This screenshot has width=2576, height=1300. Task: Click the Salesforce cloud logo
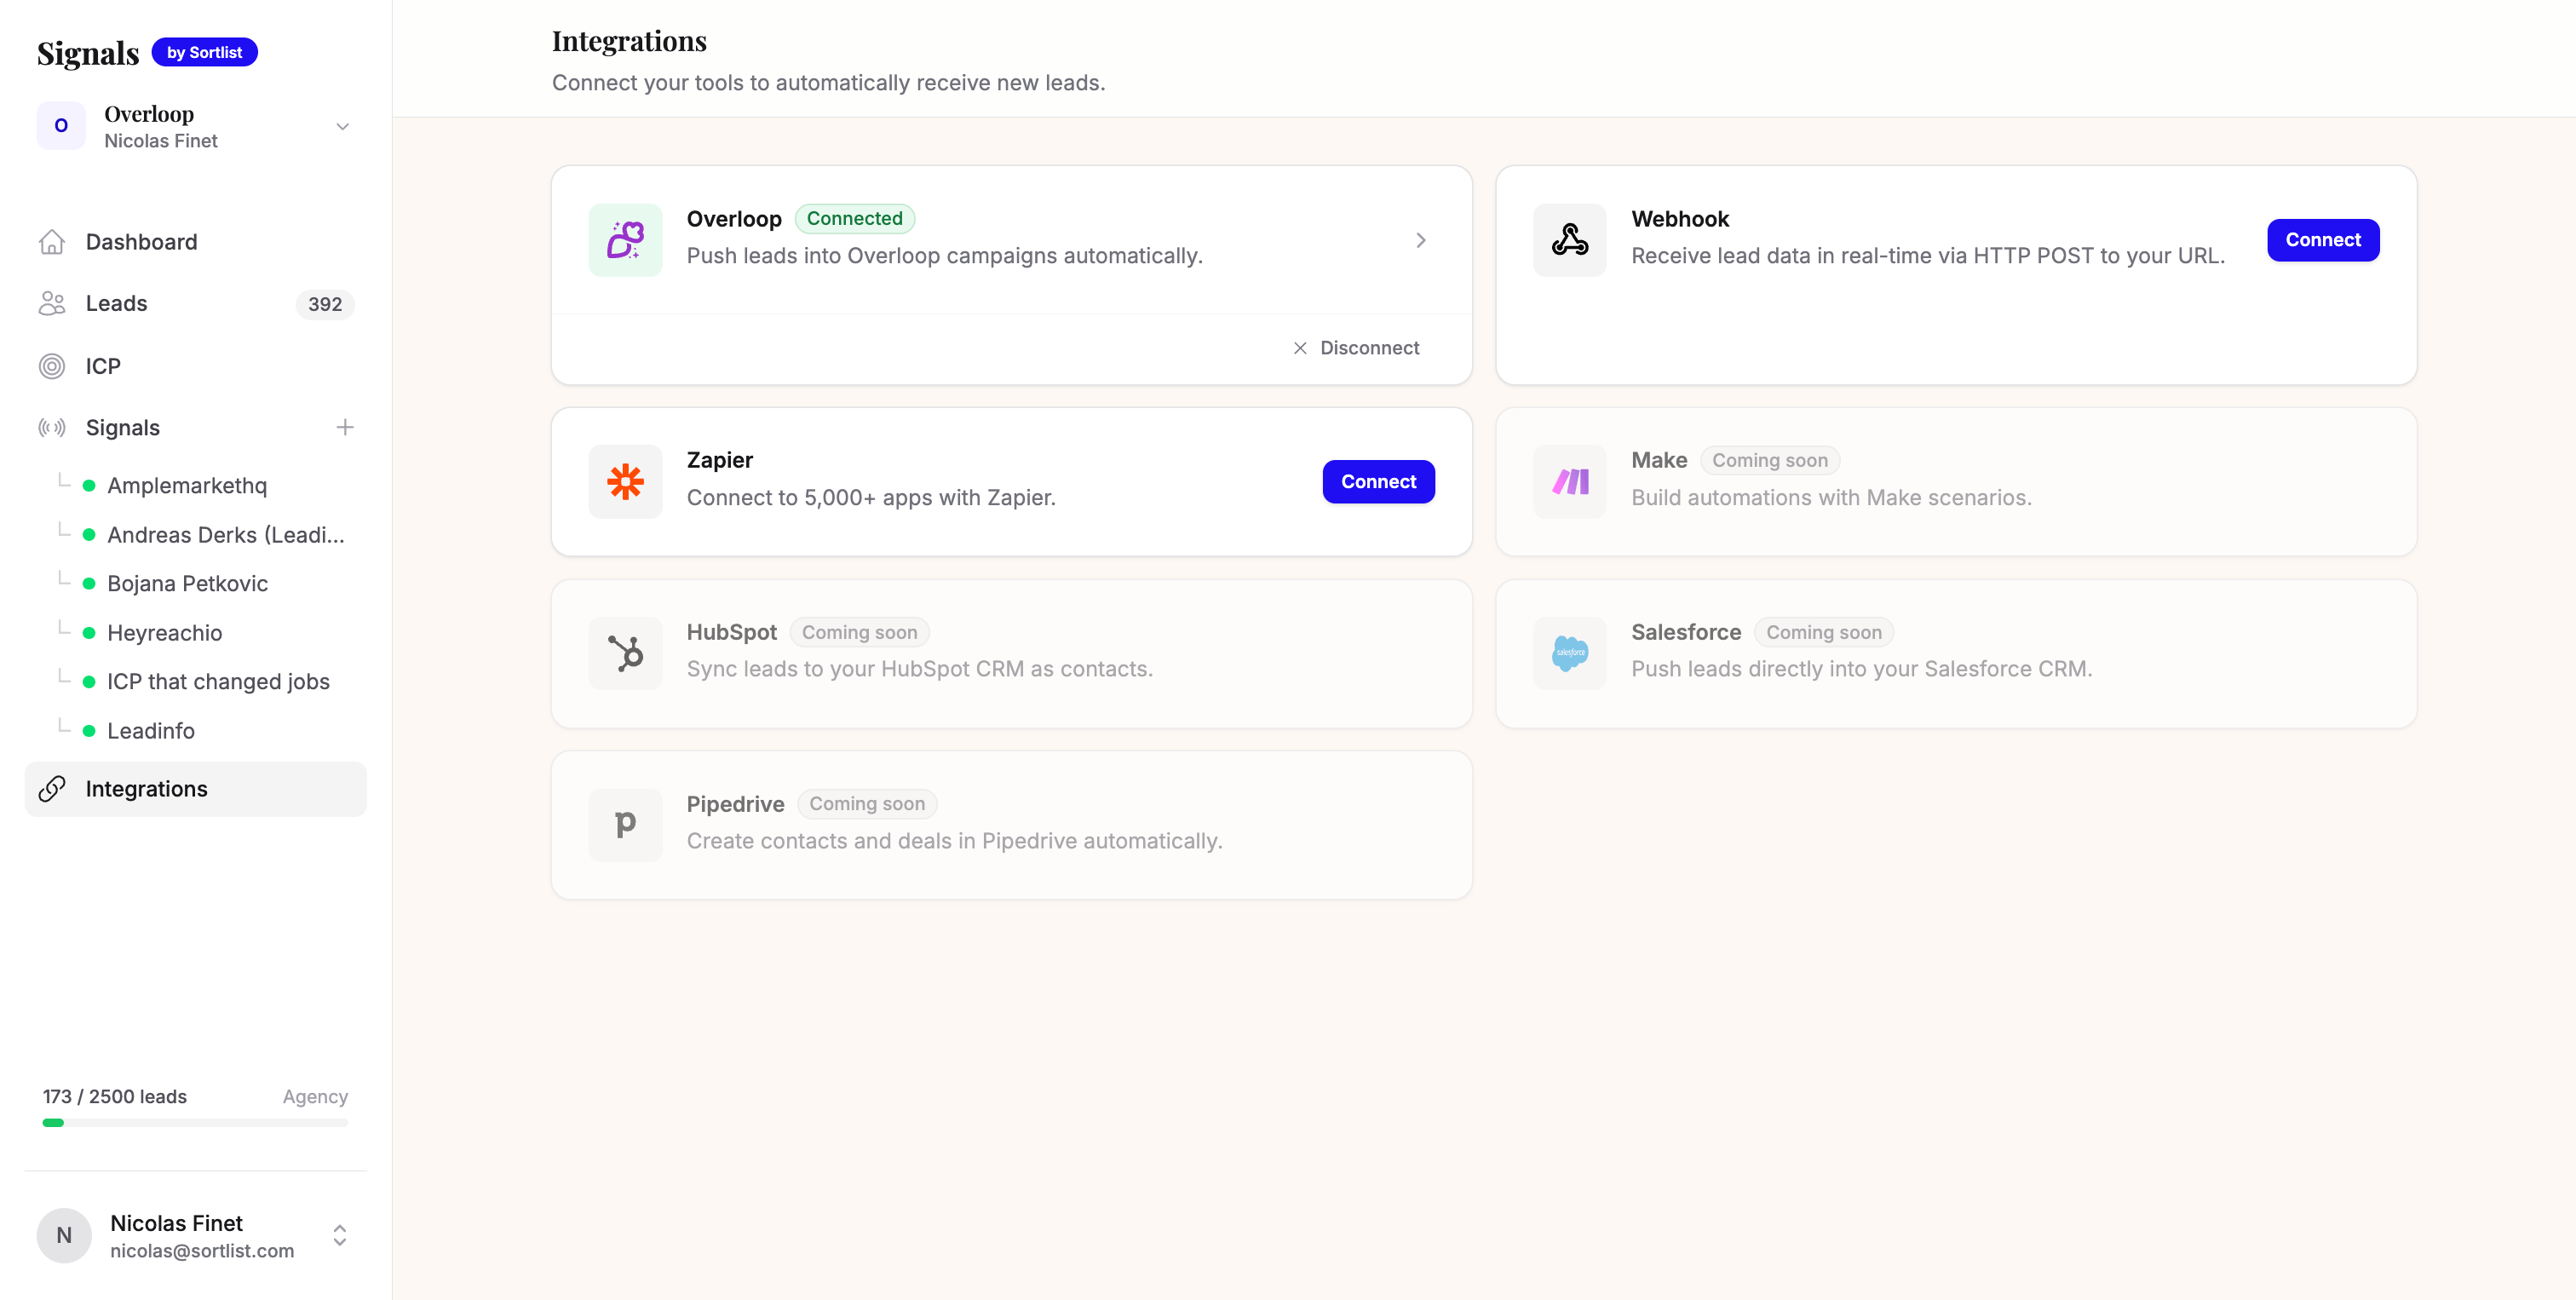(x=1570, y=654)
